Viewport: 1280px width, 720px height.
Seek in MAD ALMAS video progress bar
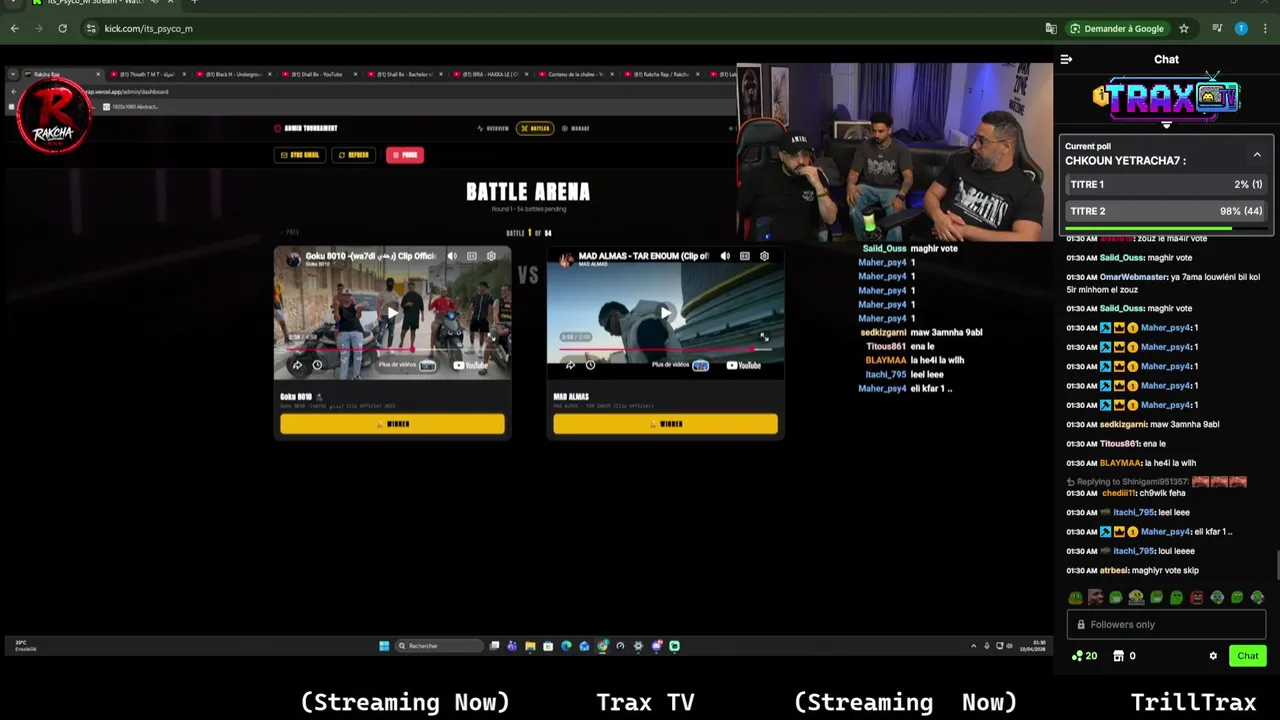tap(665, 350)
